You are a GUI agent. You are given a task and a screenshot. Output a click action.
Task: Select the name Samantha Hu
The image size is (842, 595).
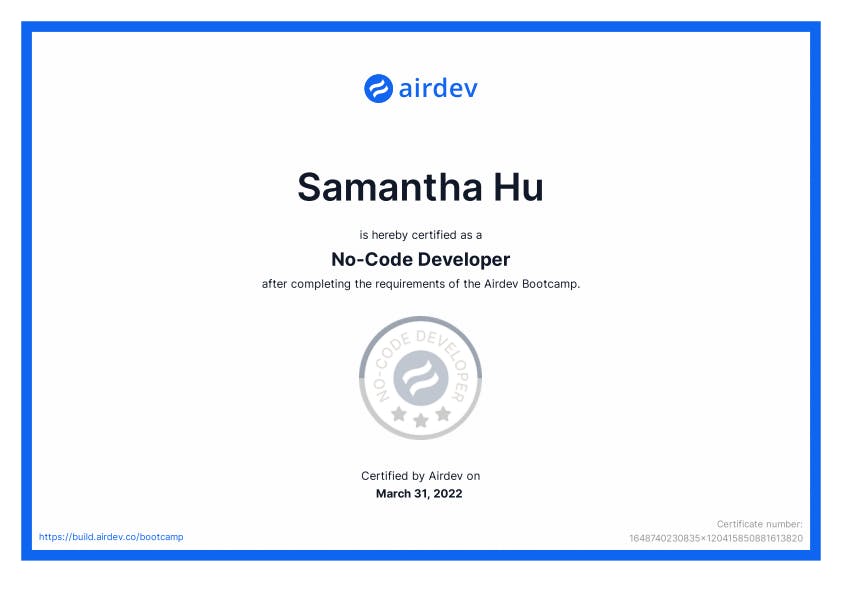pyautogui.click(x=420, y=188)
